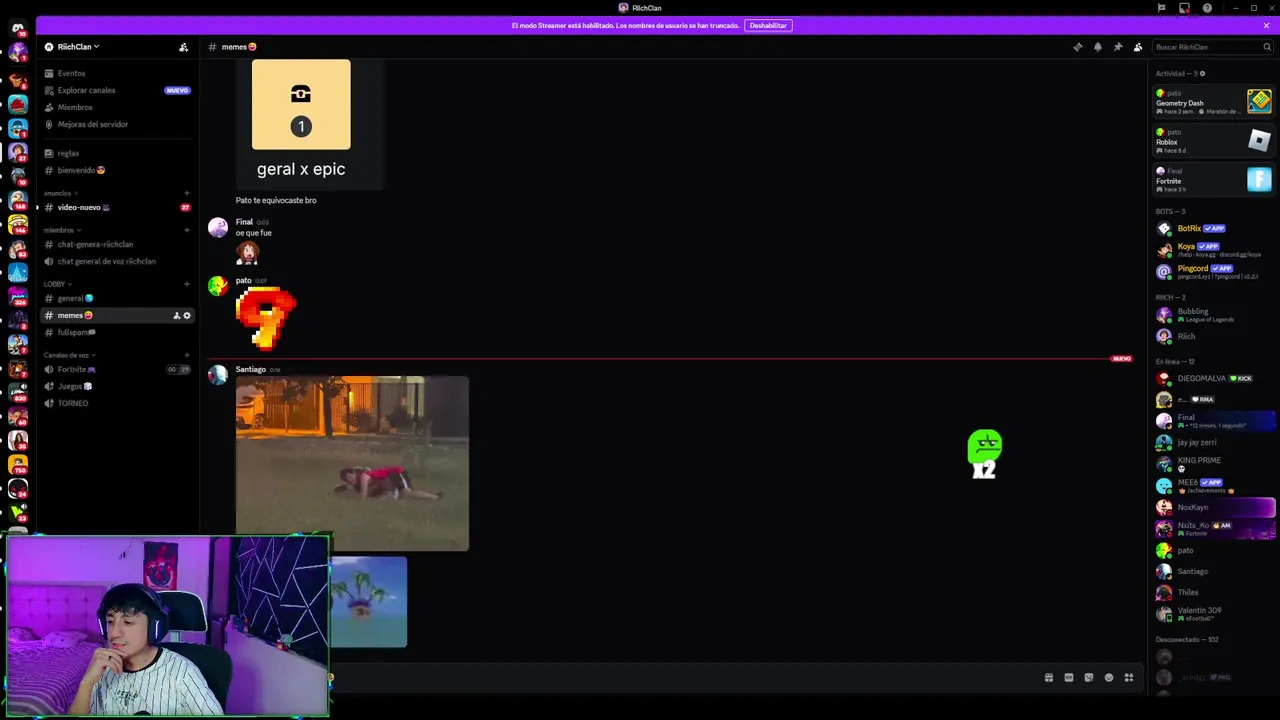The width and height of the screenshot is (1280, 720).
Task: Open the GIF picker icon
Action: tap(1068, 678)
